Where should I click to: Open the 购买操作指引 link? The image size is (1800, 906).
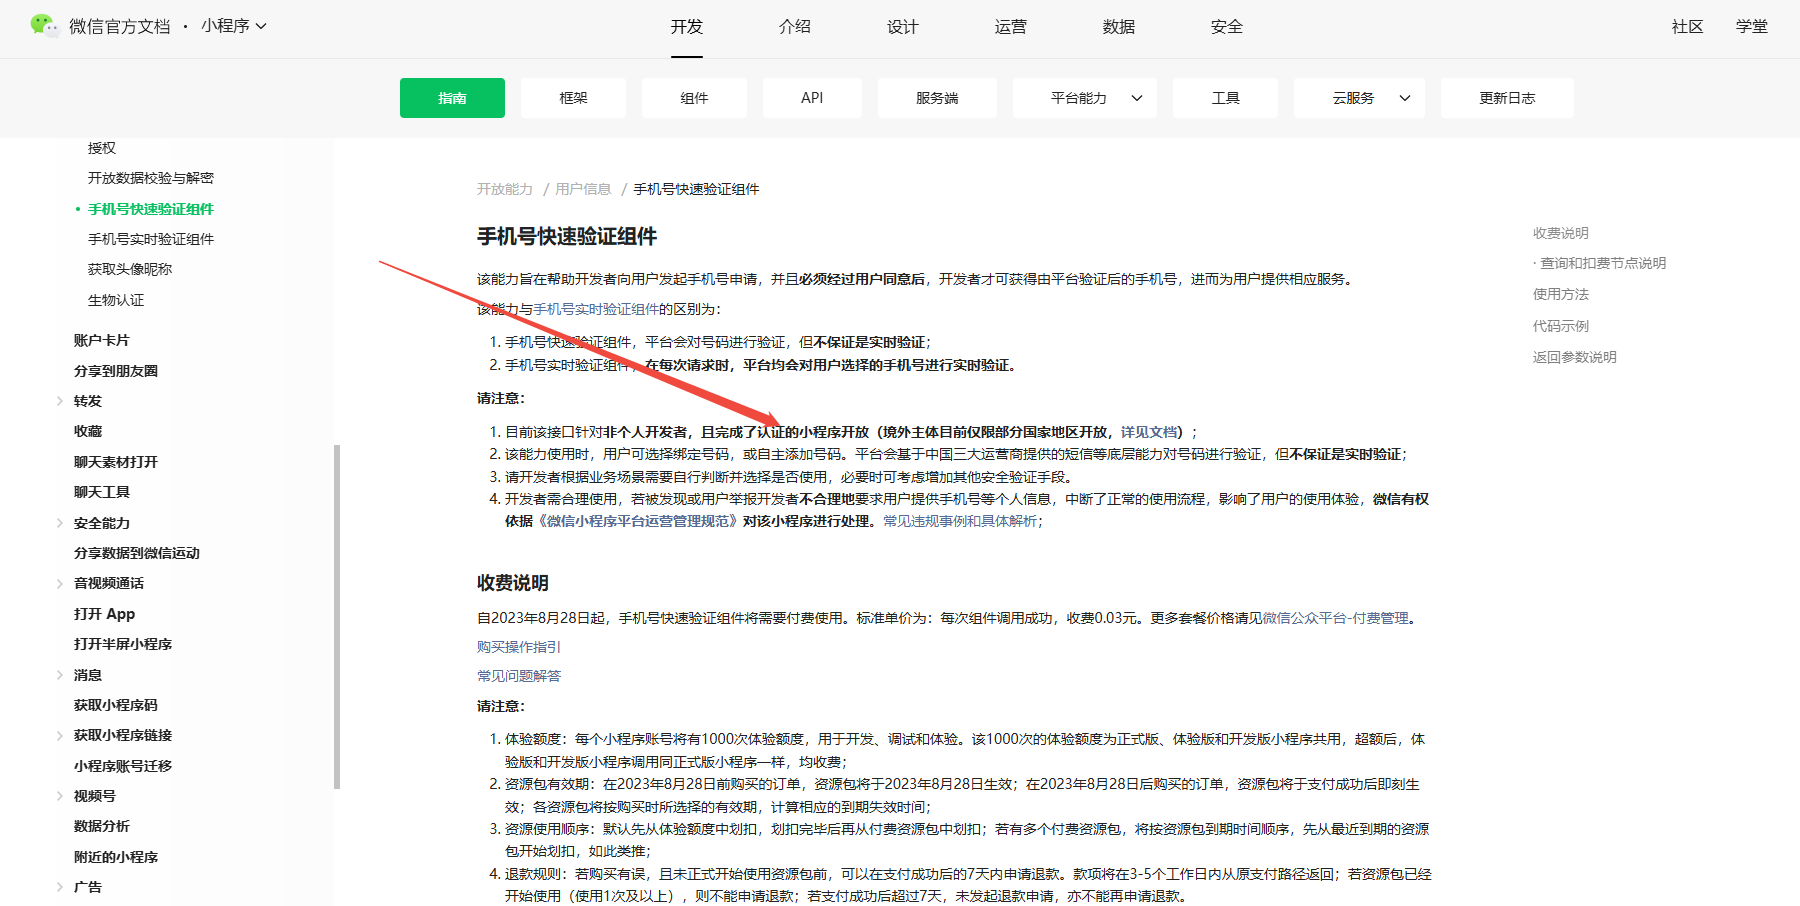pos(519,647)
